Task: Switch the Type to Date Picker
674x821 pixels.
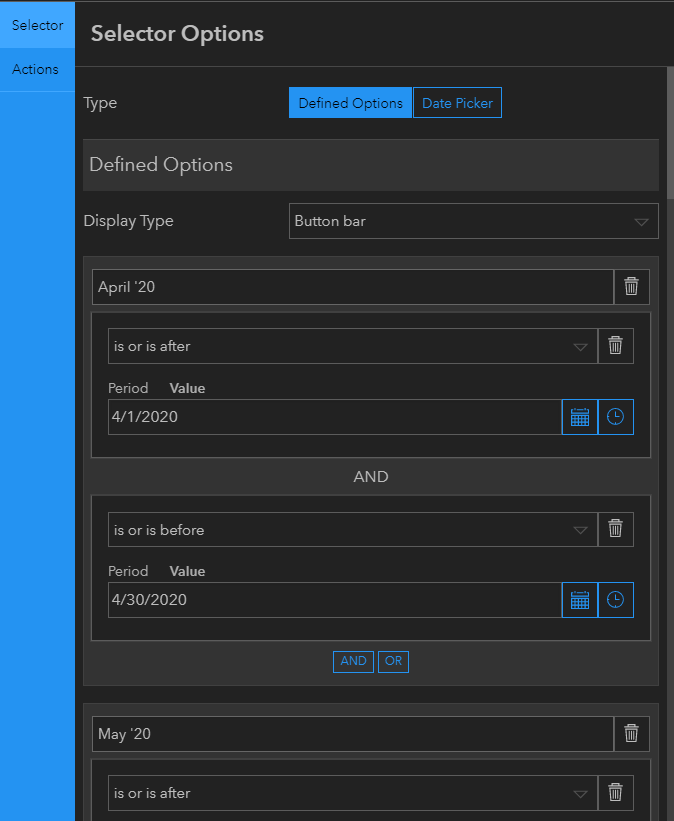Action: tap(457, 102)
